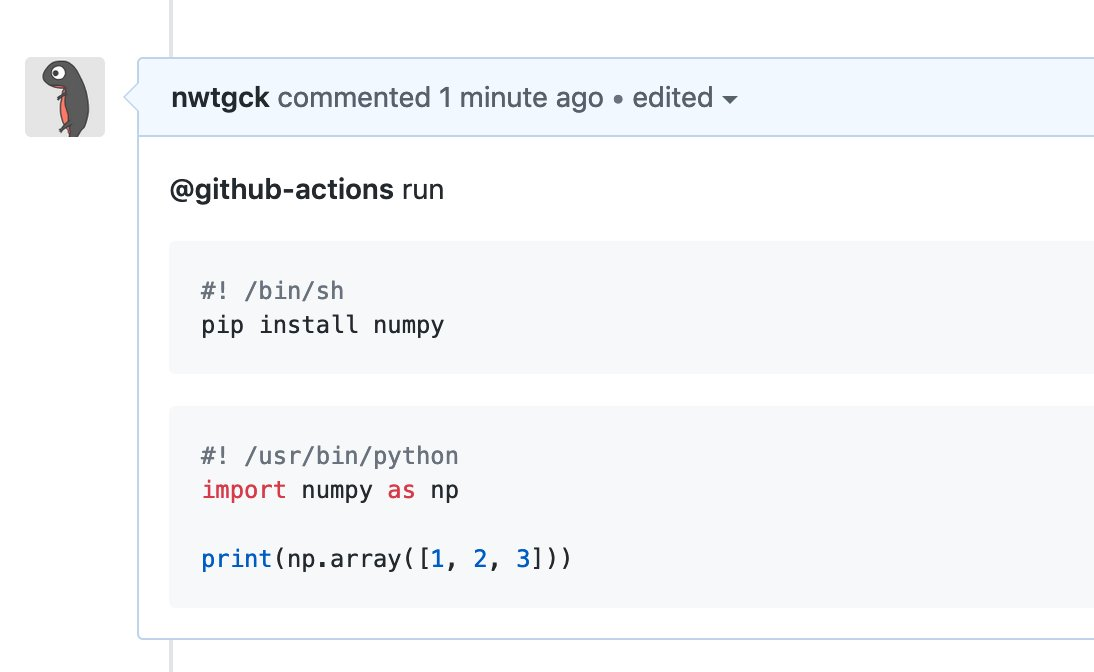
Task: Click the print statement in Python code
Action: pyautogui.click(x=385, y=558)
